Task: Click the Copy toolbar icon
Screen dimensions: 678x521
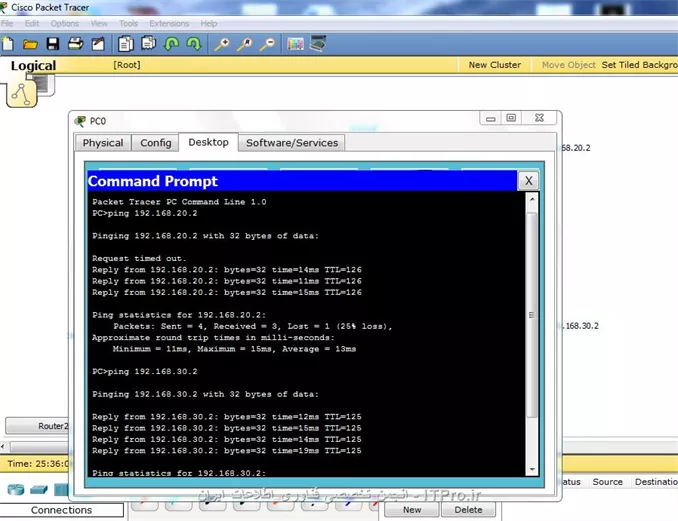Action: tap(126, 44)
